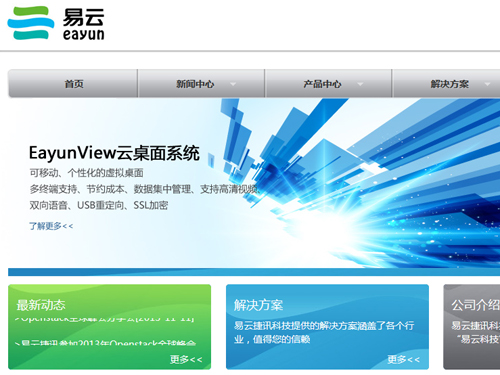Open the 解决方案 navigation item
This screenshot has height=375, width=500.
tap(449, 84)
